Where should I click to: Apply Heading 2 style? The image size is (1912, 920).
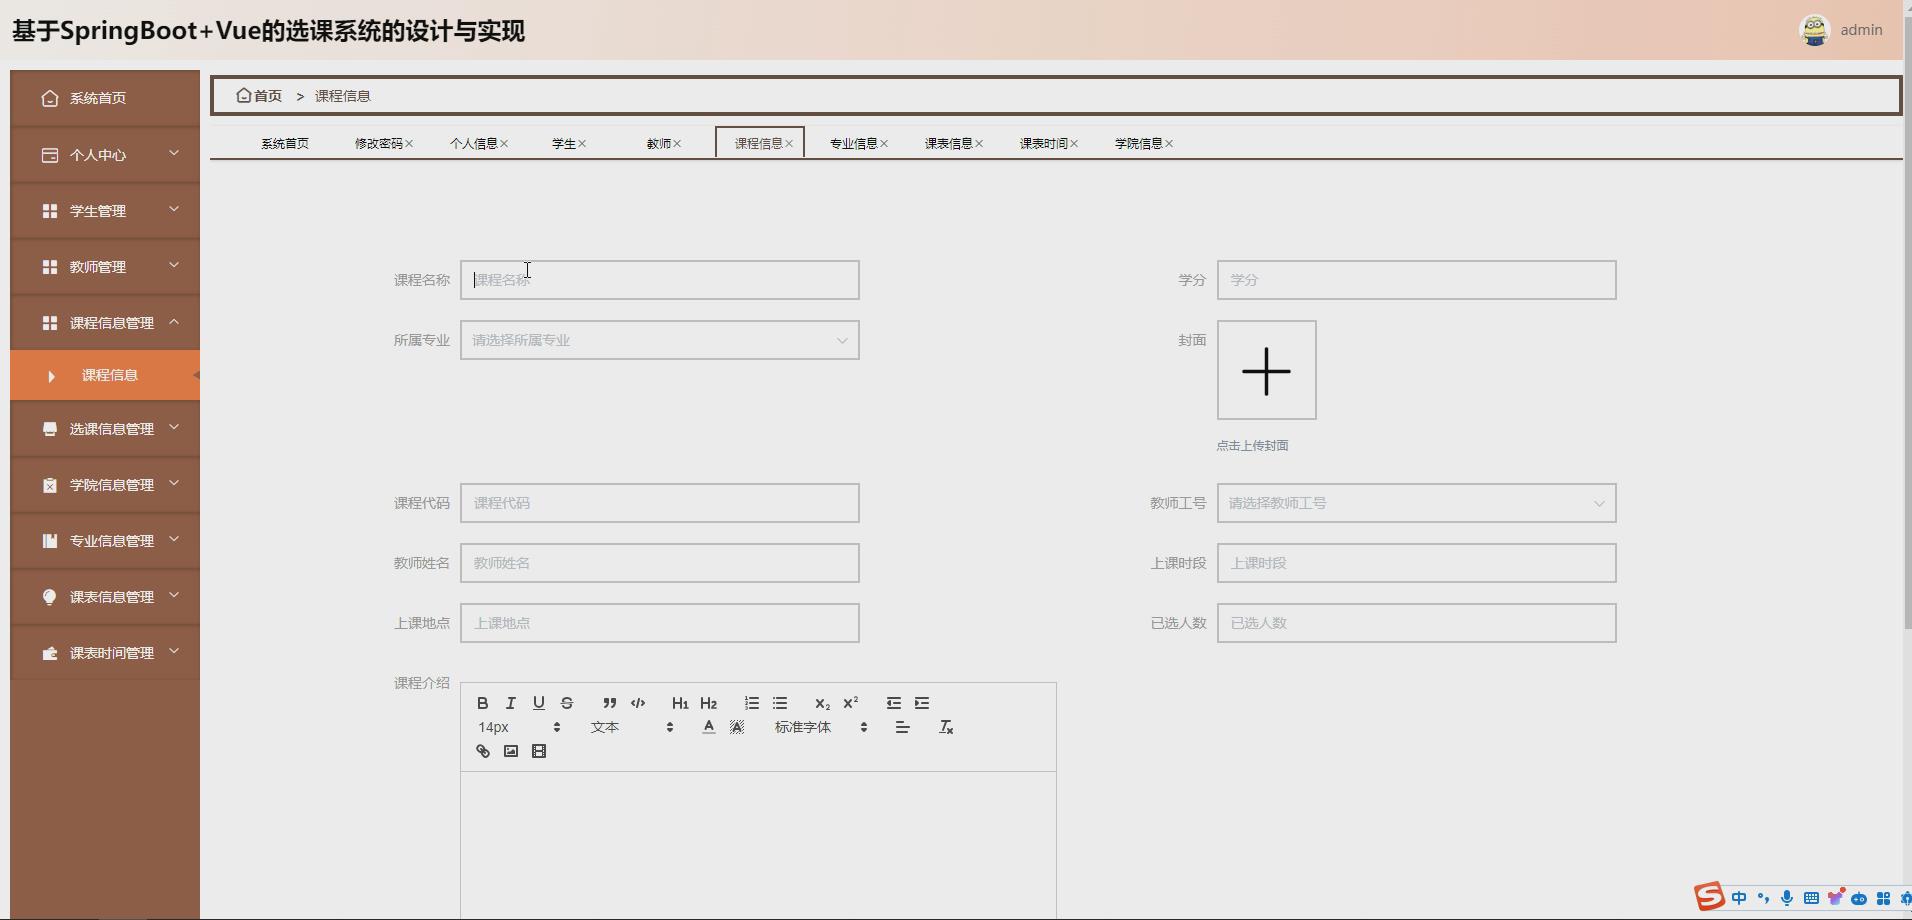(x=709, y=703)
